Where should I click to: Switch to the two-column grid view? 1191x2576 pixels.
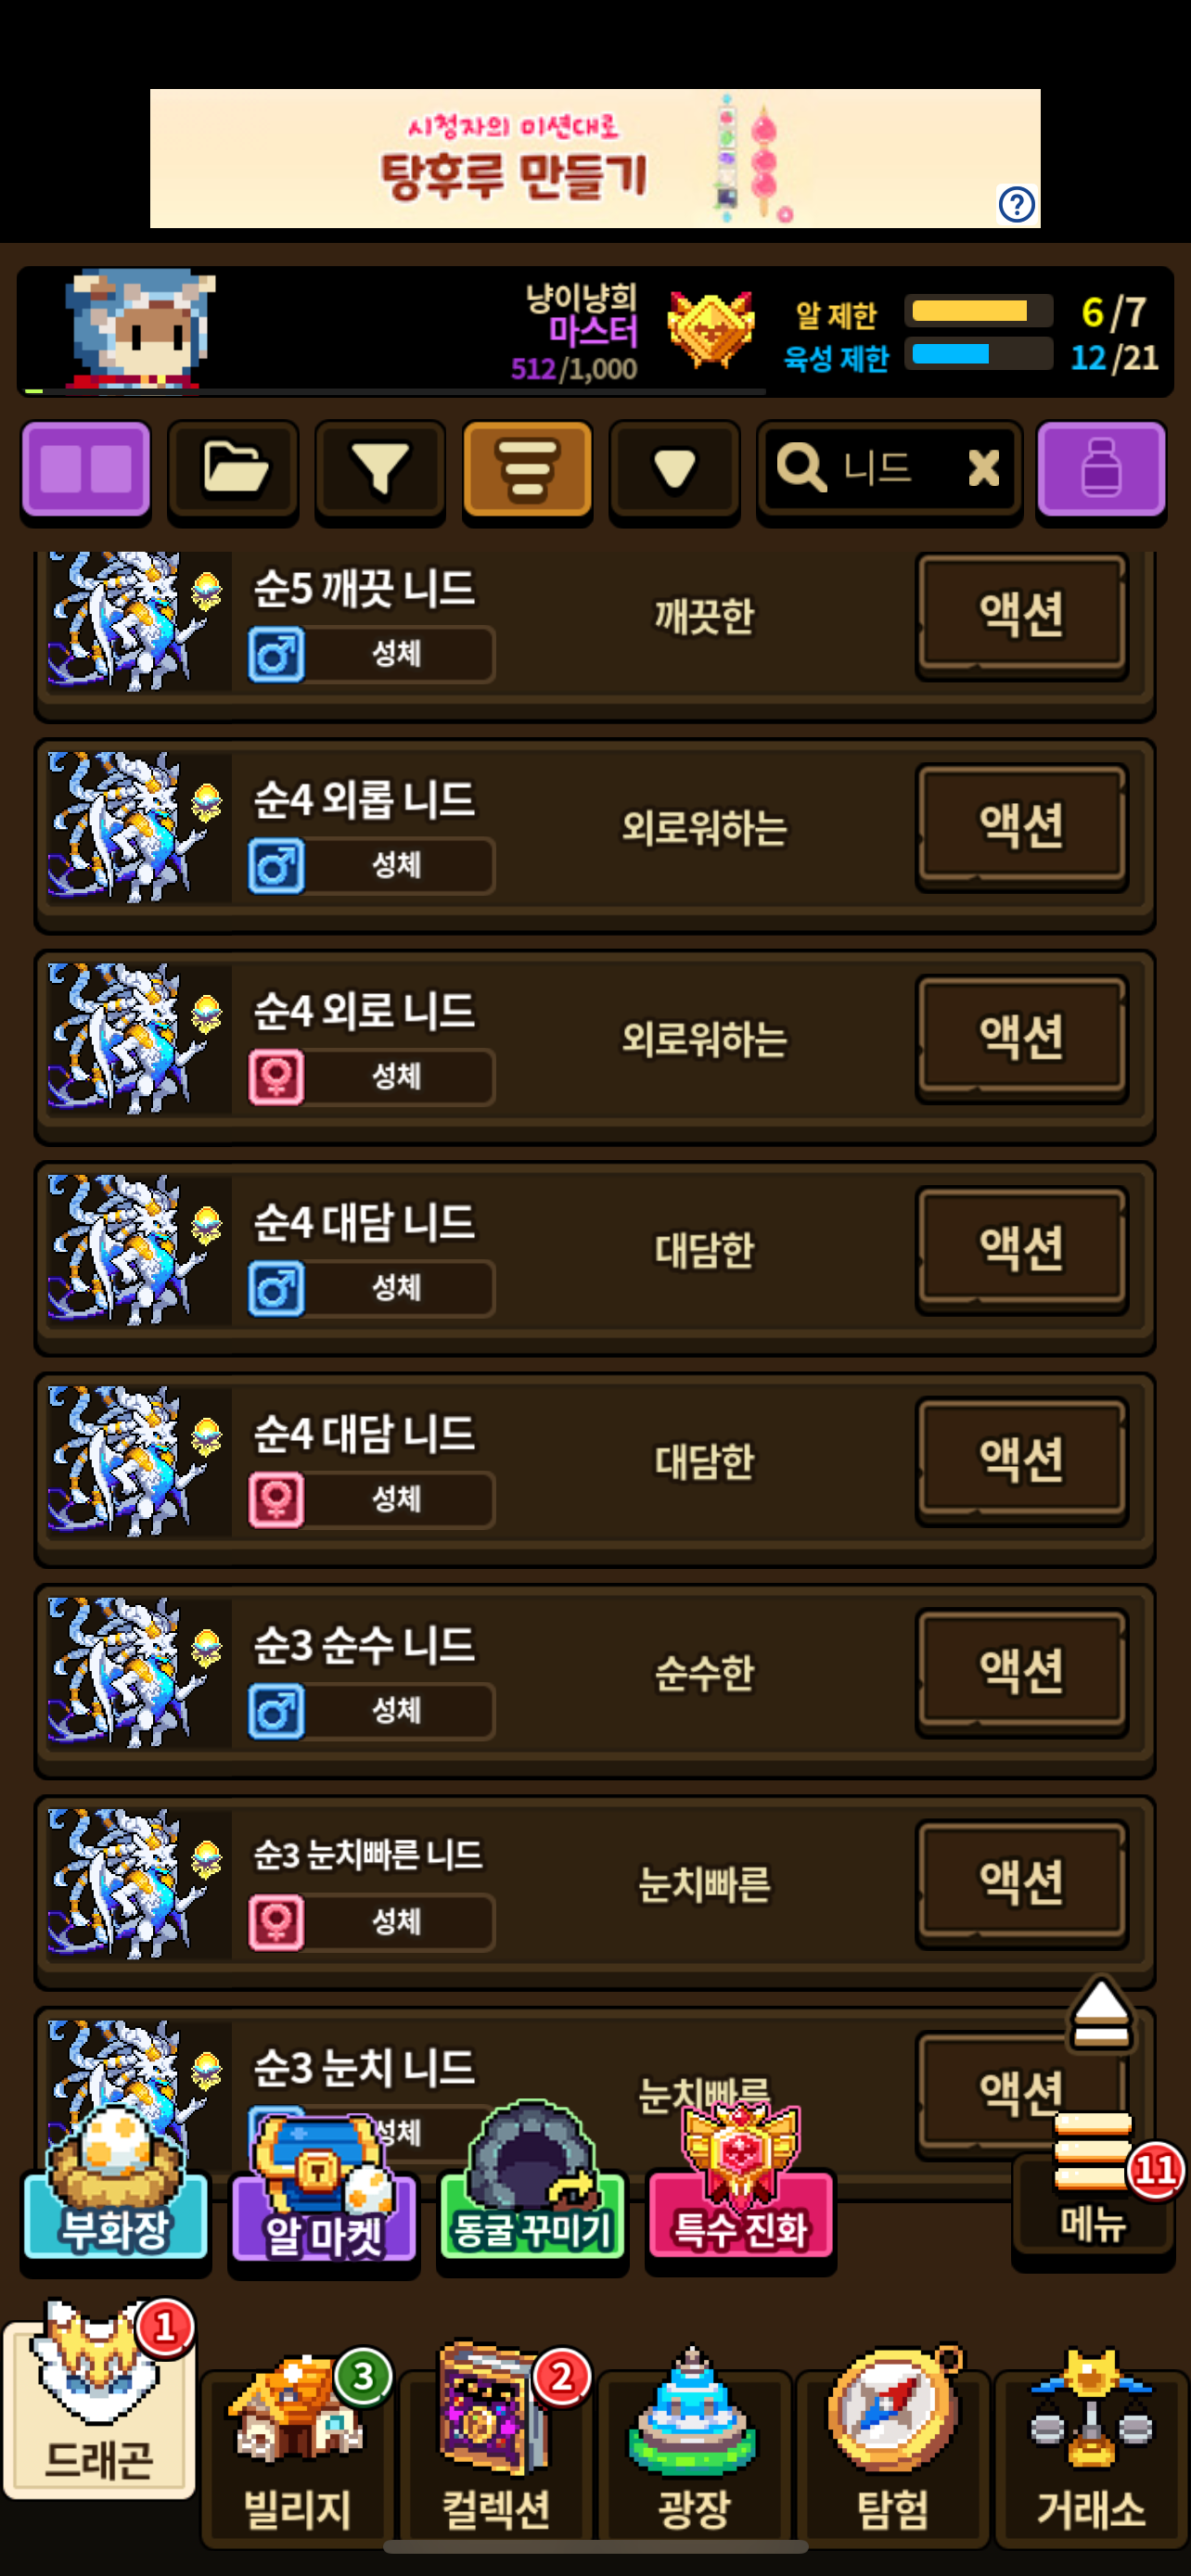tap(86, 470)
